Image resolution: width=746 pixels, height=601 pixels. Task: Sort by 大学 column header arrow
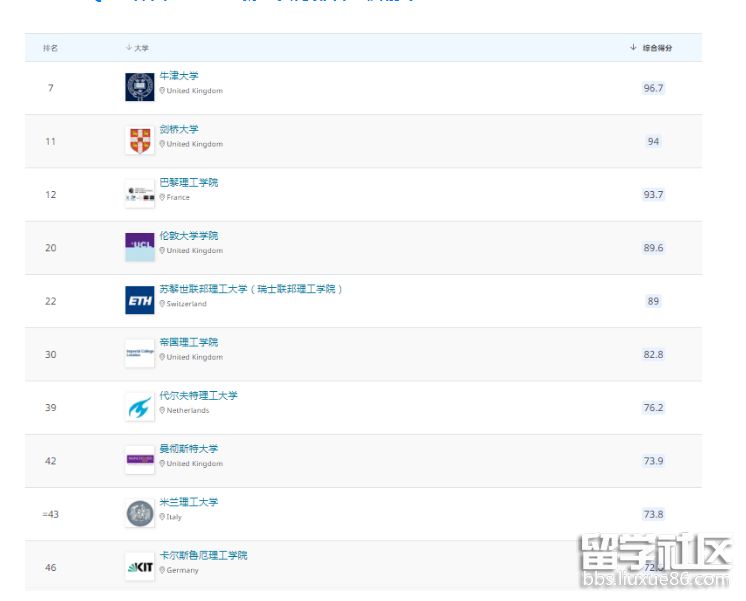[x=129, y=47]
